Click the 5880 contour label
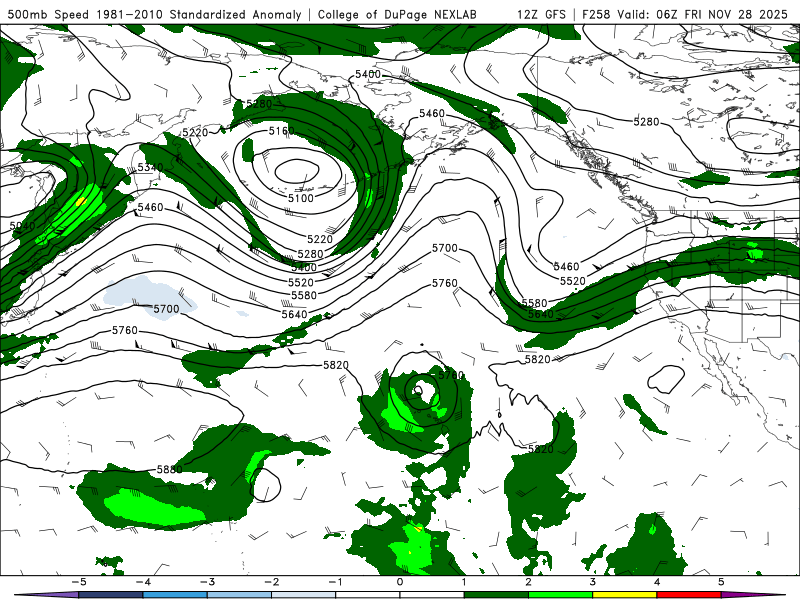Viewport: 800px width, 600px height. click(x=169, y=469)
